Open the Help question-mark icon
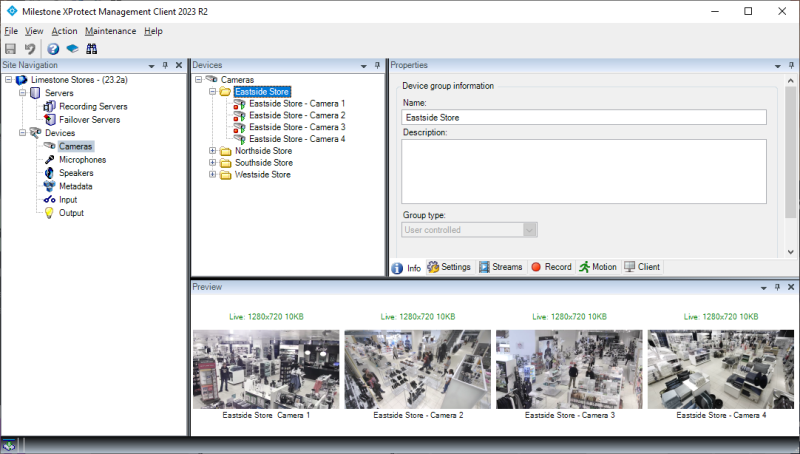This screenshot has height=454, width=800. coord(53,48)
